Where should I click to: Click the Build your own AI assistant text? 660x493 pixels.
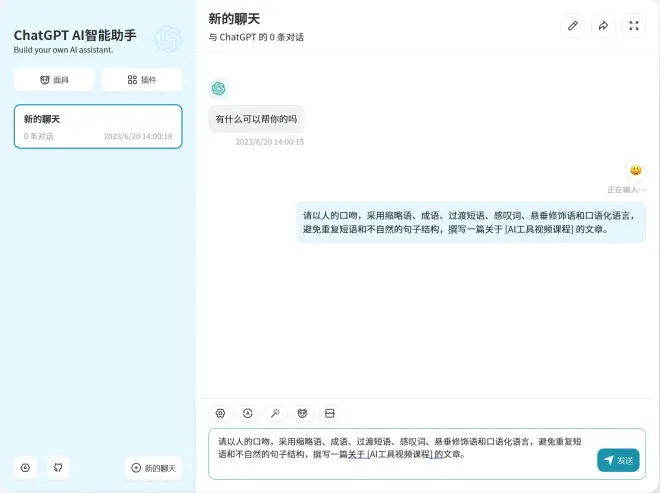pyautogui.click(x=63, y=50)
